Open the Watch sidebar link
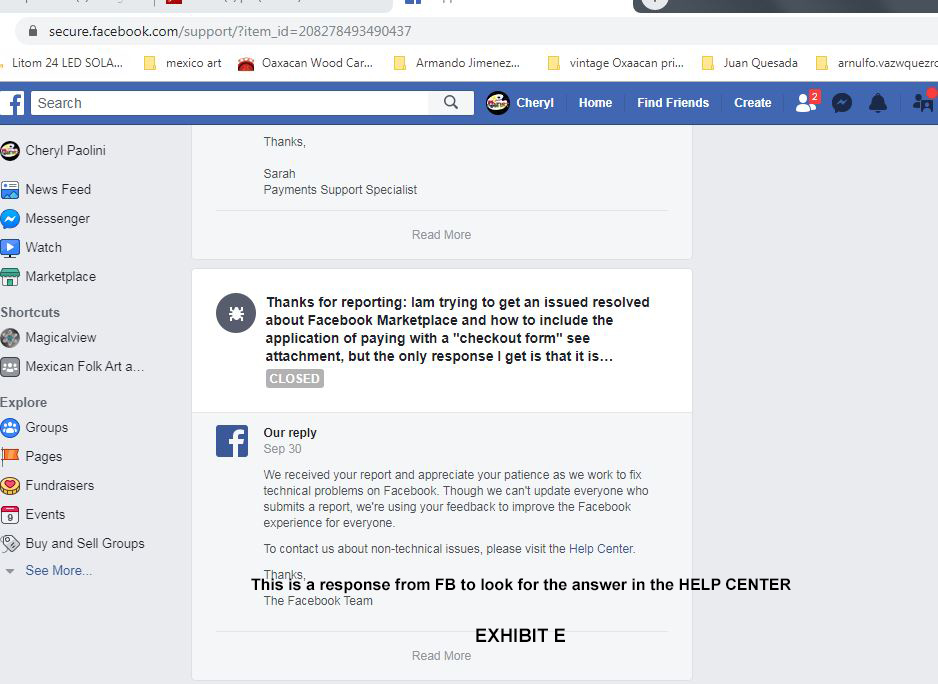This screenshot has height=684, width=938. [x=44, y=248]
